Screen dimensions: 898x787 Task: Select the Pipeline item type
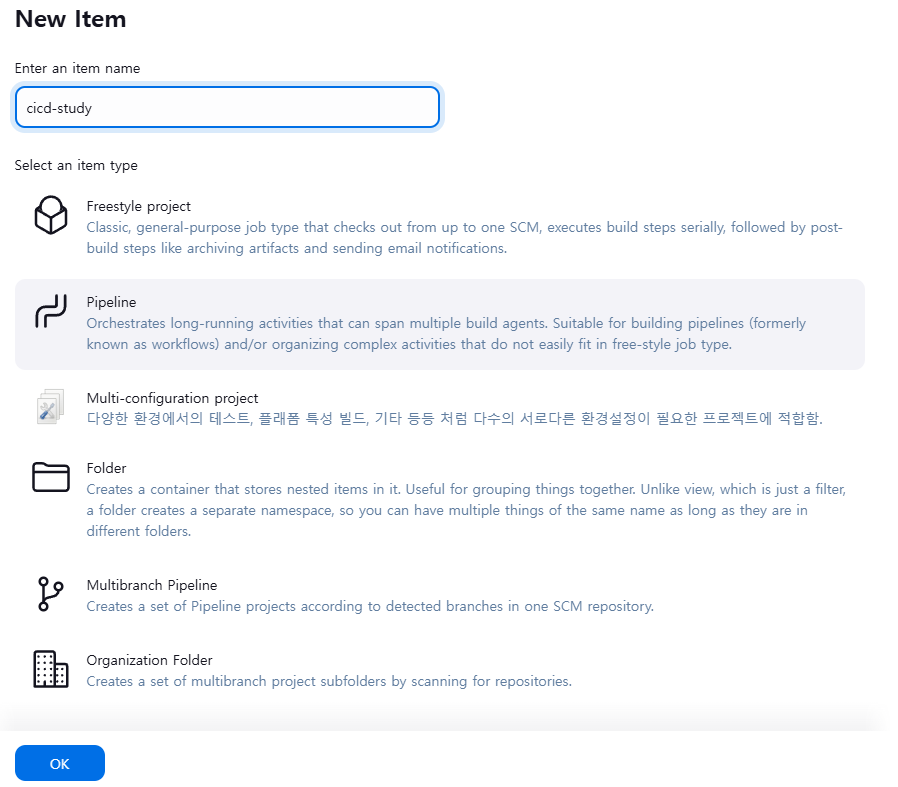pyautogui.click(x=110, y=302)
